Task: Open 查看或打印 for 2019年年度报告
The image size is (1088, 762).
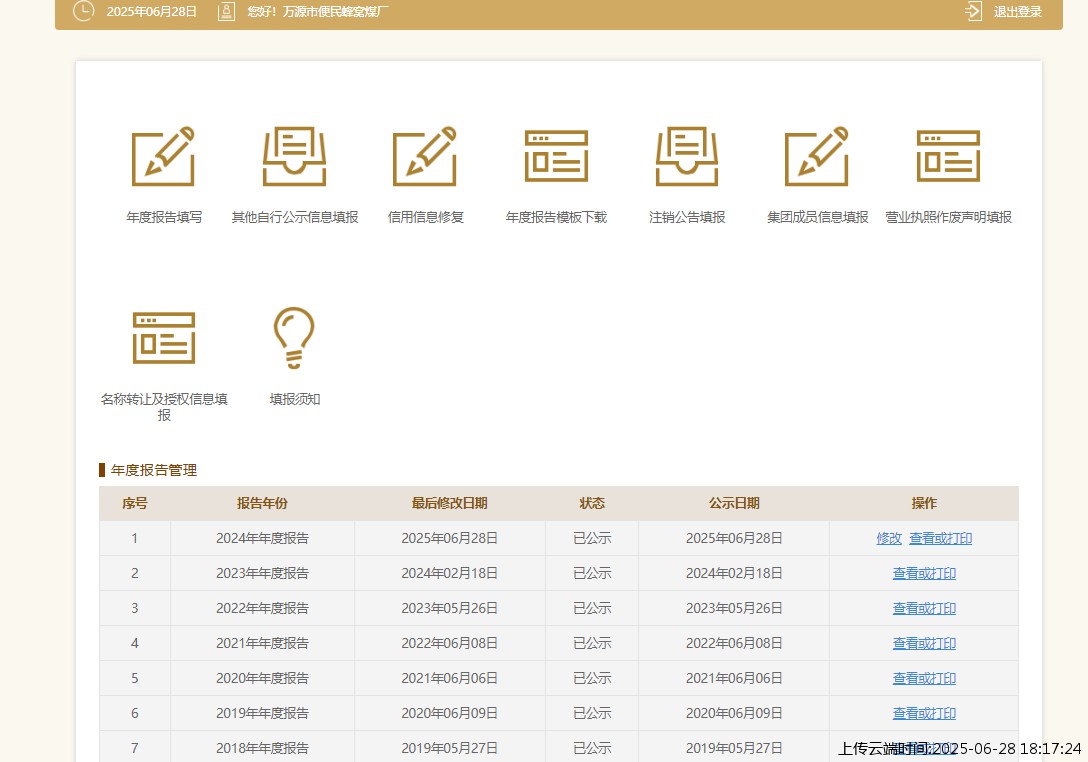Action: [x=924, y=713]
